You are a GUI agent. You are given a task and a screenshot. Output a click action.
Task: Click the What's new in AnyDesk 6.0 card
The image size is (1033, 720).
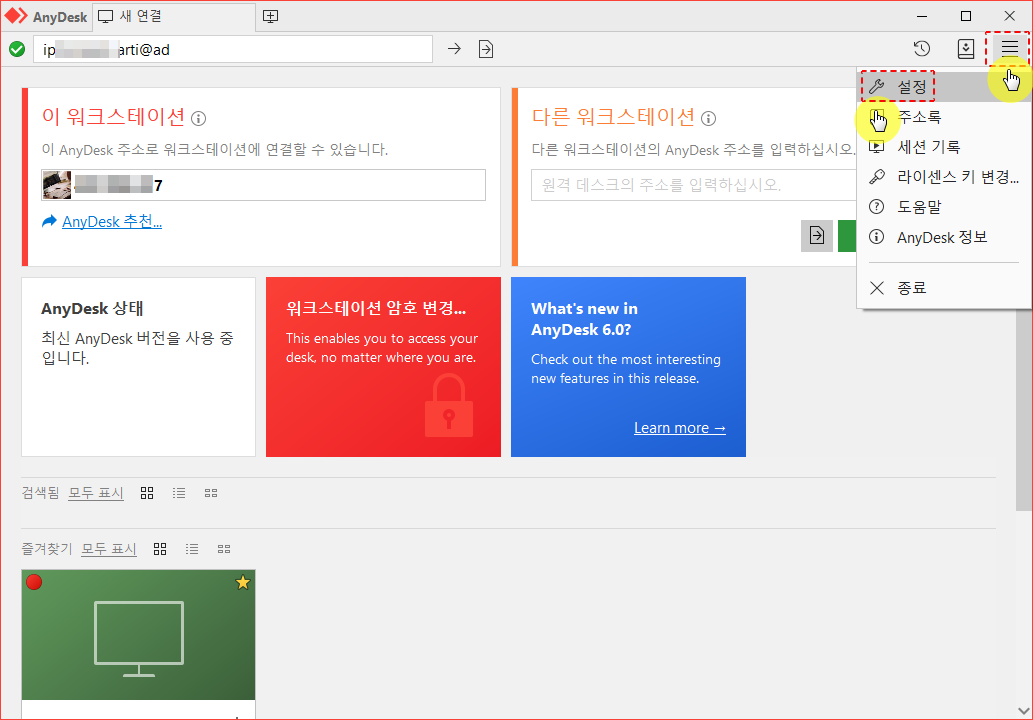coord(628,367)
